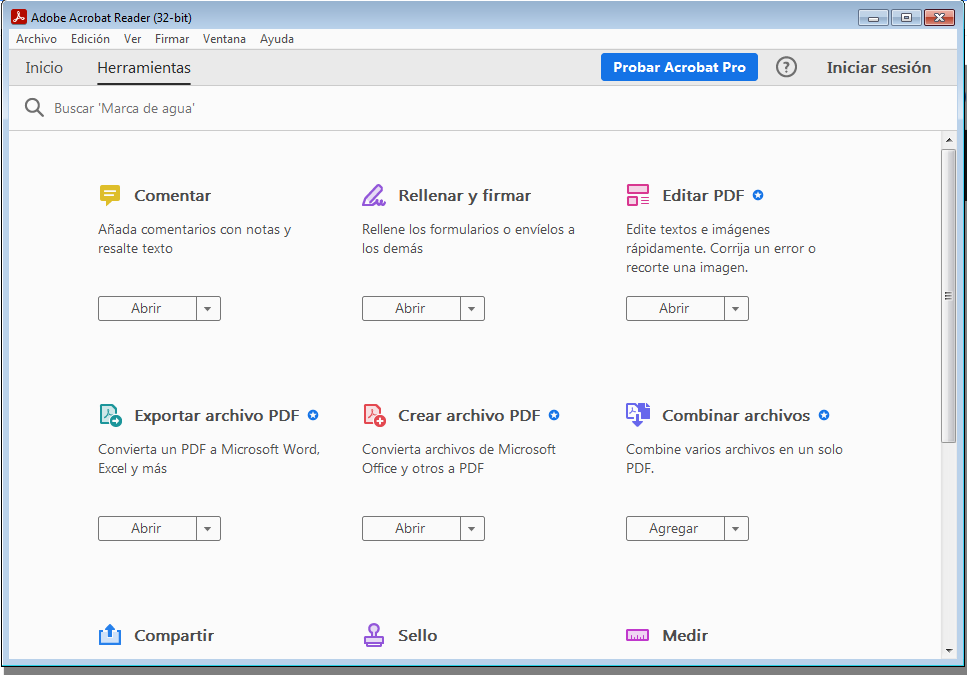Open the Archivo menu
The width and height of the screenshot is (967, 675).
[36, 39]
